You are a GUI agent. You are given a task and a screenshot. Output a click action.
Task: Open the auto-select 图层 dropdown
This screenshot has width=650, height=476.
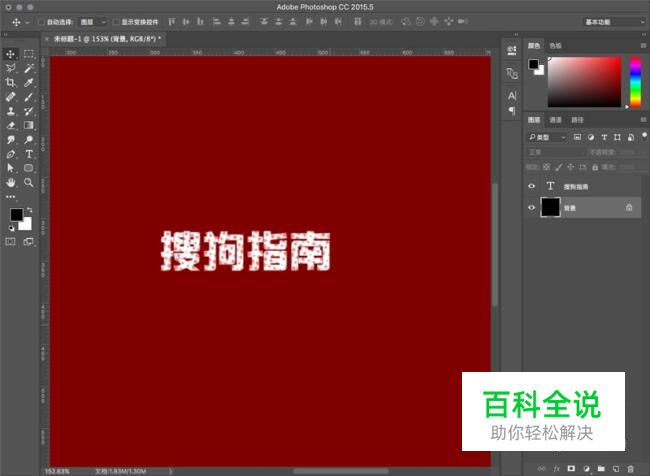click(x=93, y=22)
